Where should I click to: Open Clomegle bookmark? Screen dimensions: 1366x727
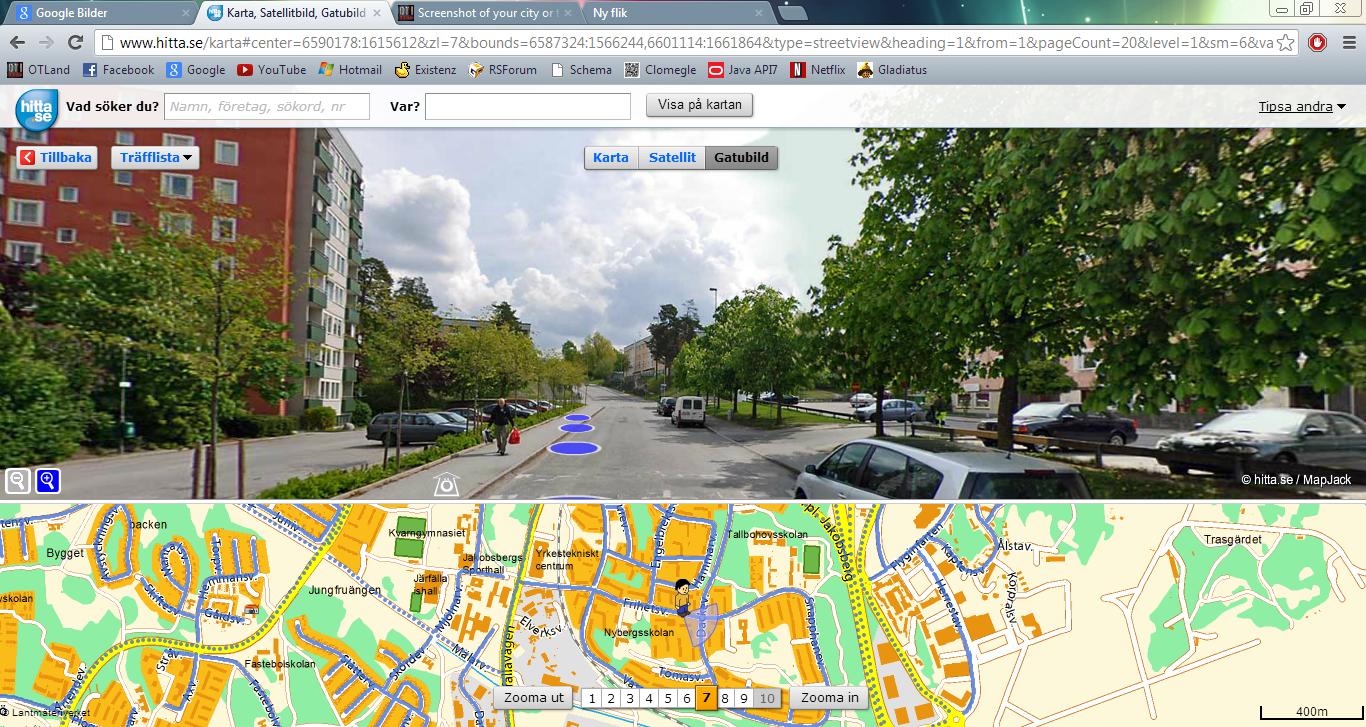coord(660,70)
